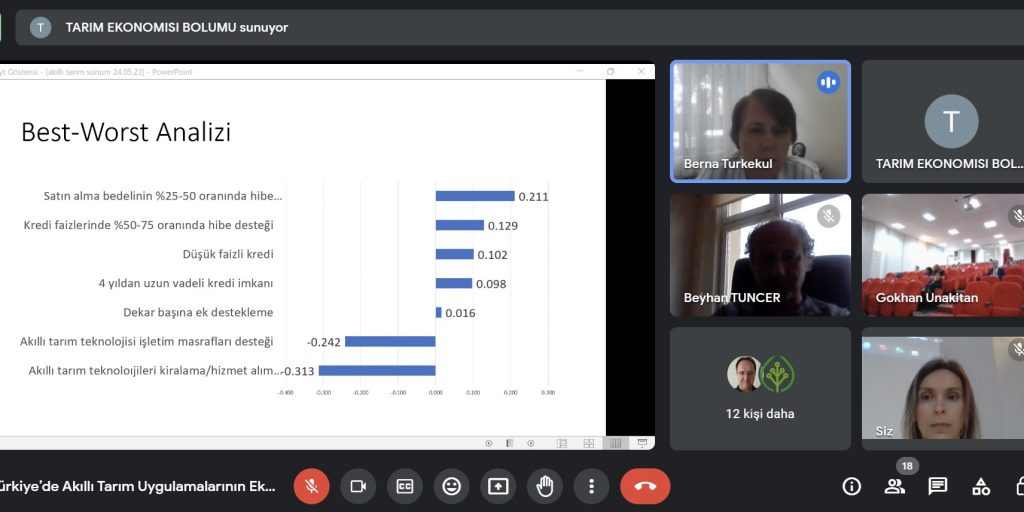Image resolution: width=1024 pixels, height=512 pixels.
Task: Click the Gokhan Unakitan video tile
Action: pyautogui.click(x=942, y=255)
